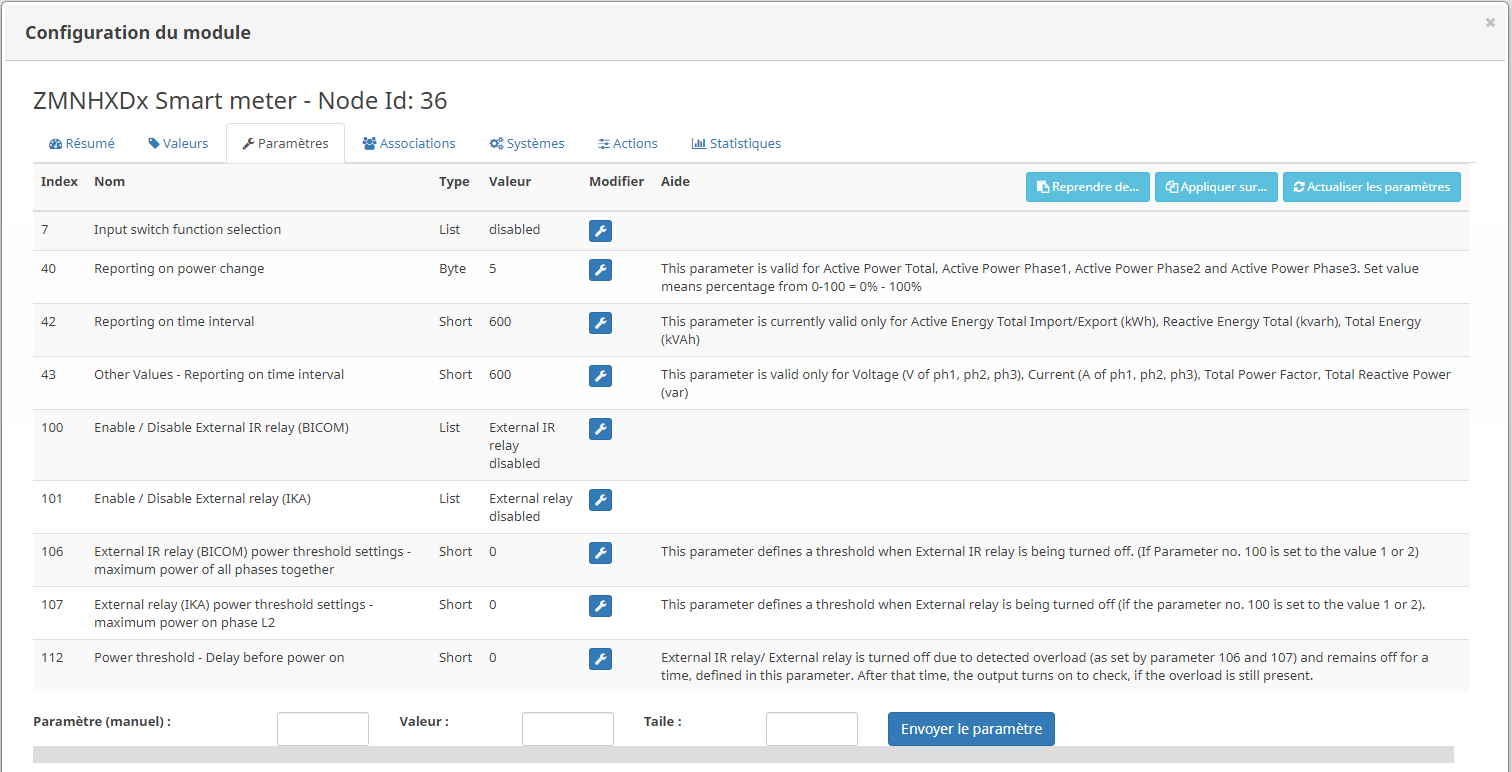Screen dimensions: 1512x772
Task: Edit parameter 7 Input switch function selection
Action: point(600,231)
